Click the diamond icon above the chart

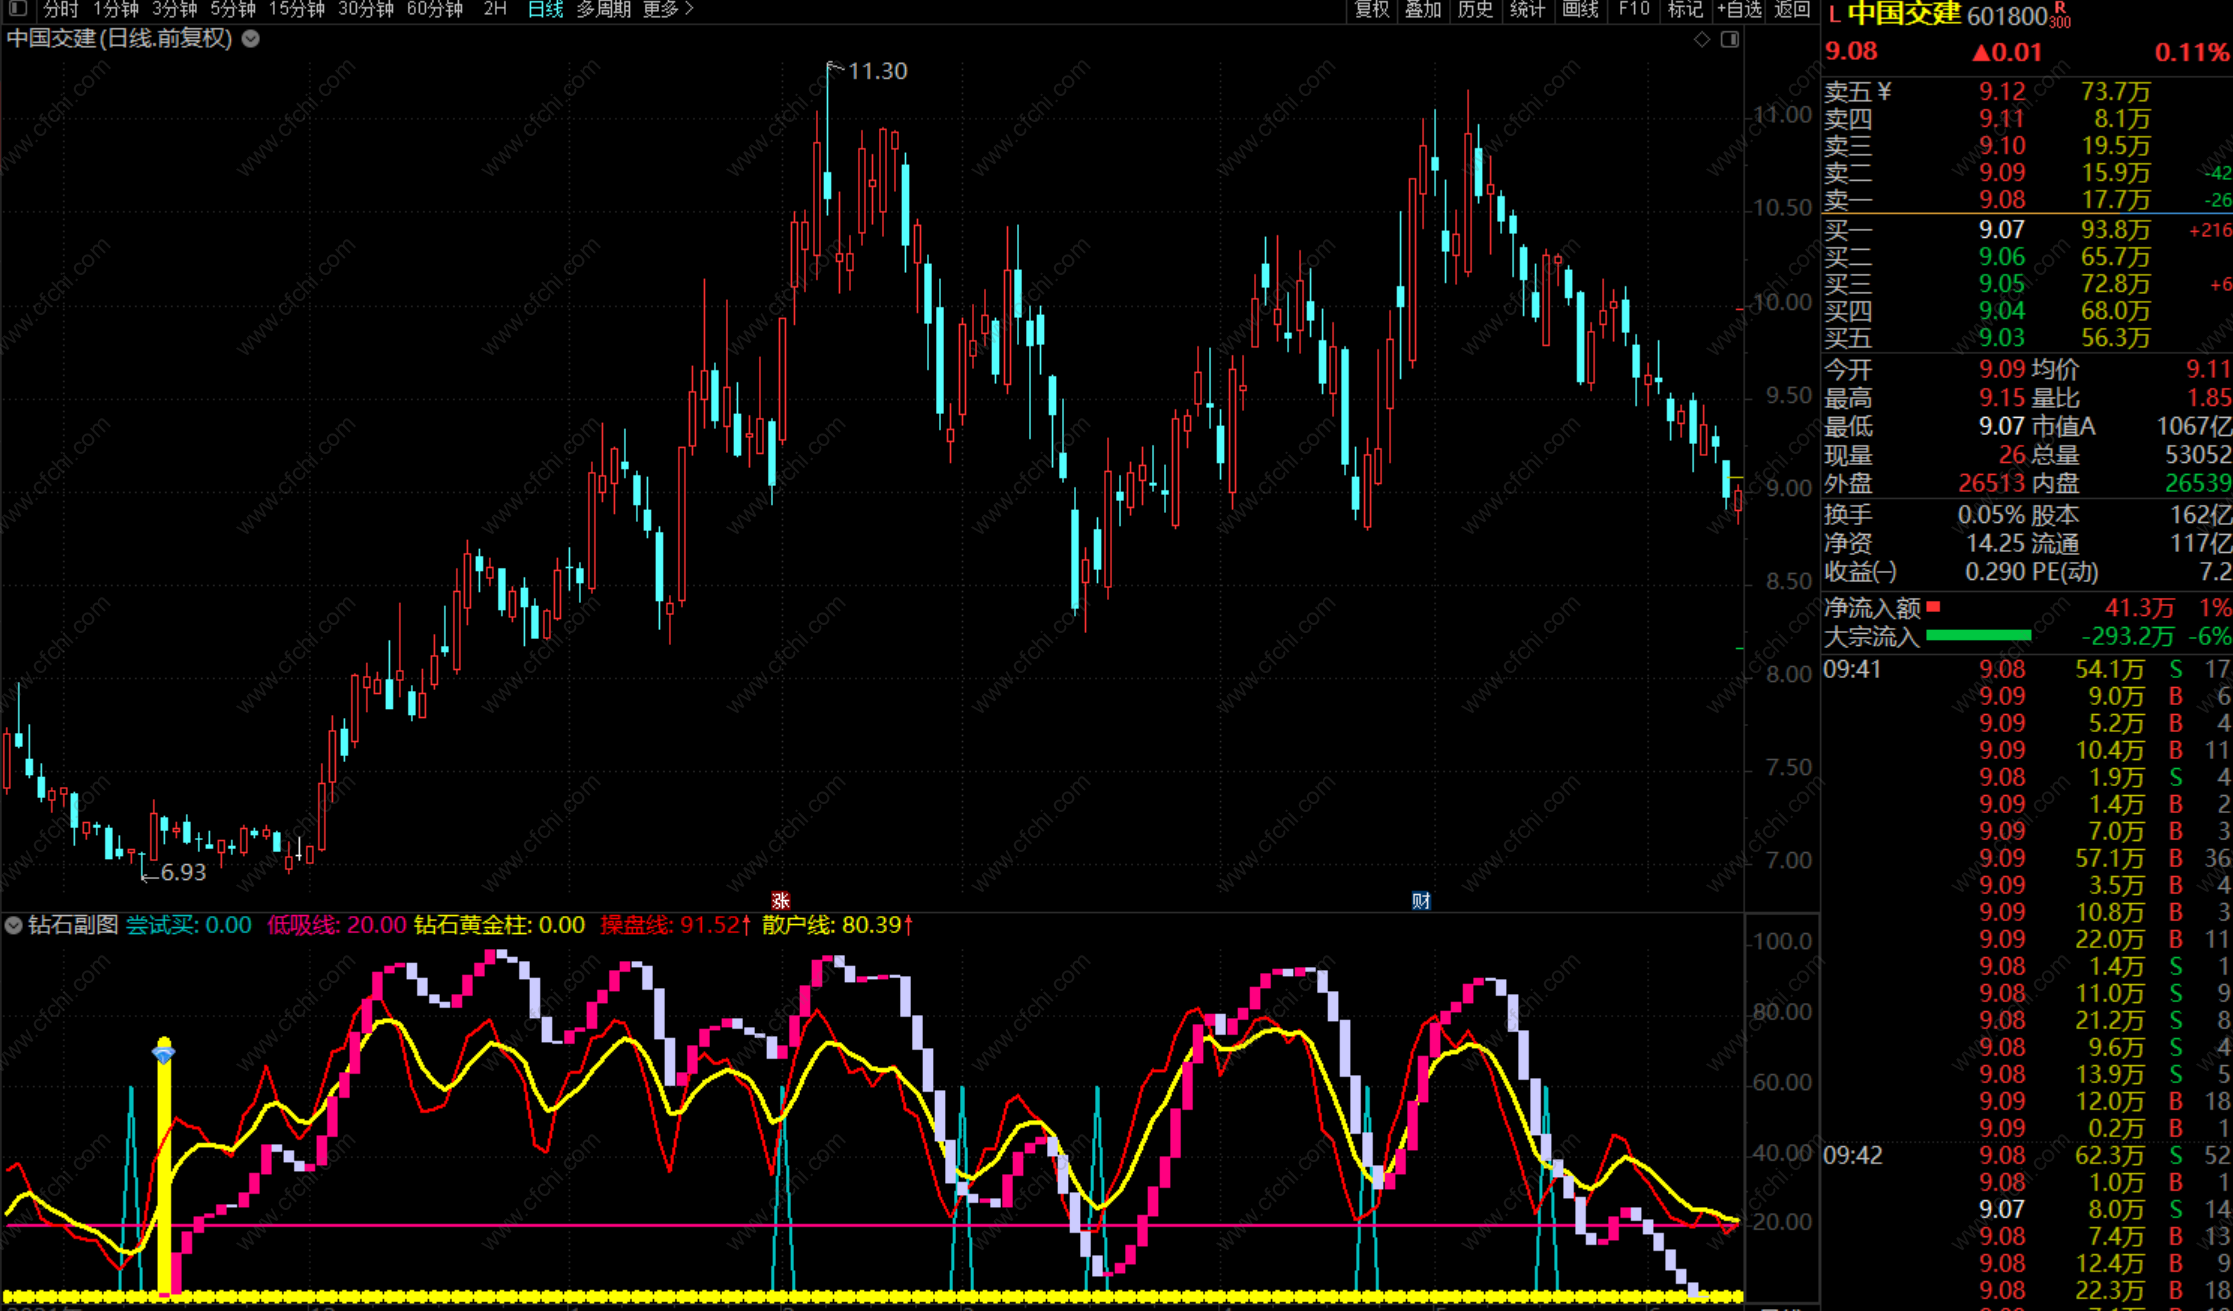1702,40
